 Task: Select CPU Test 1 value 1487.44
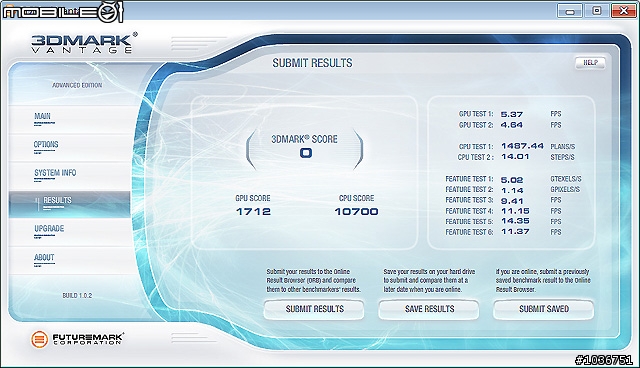pos(522,146)
